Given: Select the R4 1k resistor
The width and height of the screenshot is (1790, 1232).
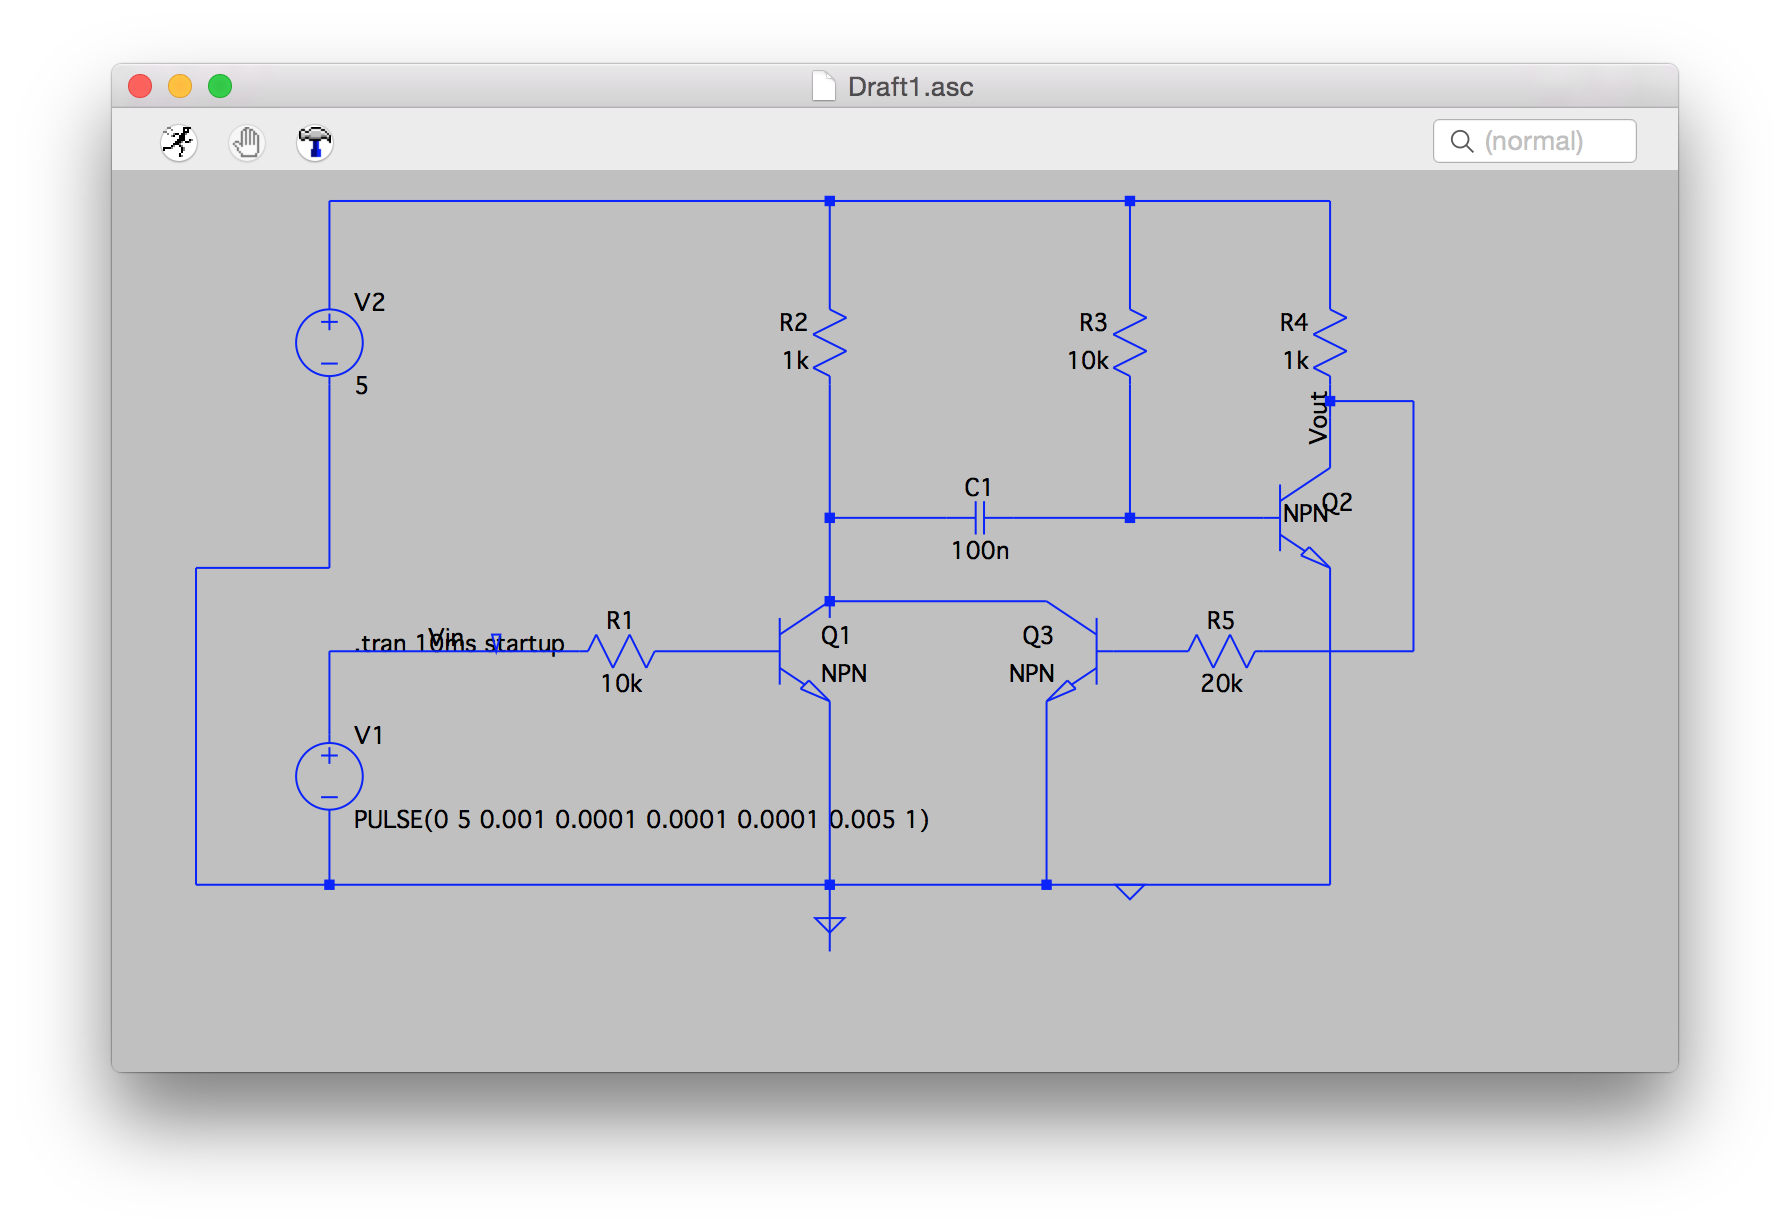Looking at the screenshot, I should pos(1330,343).
